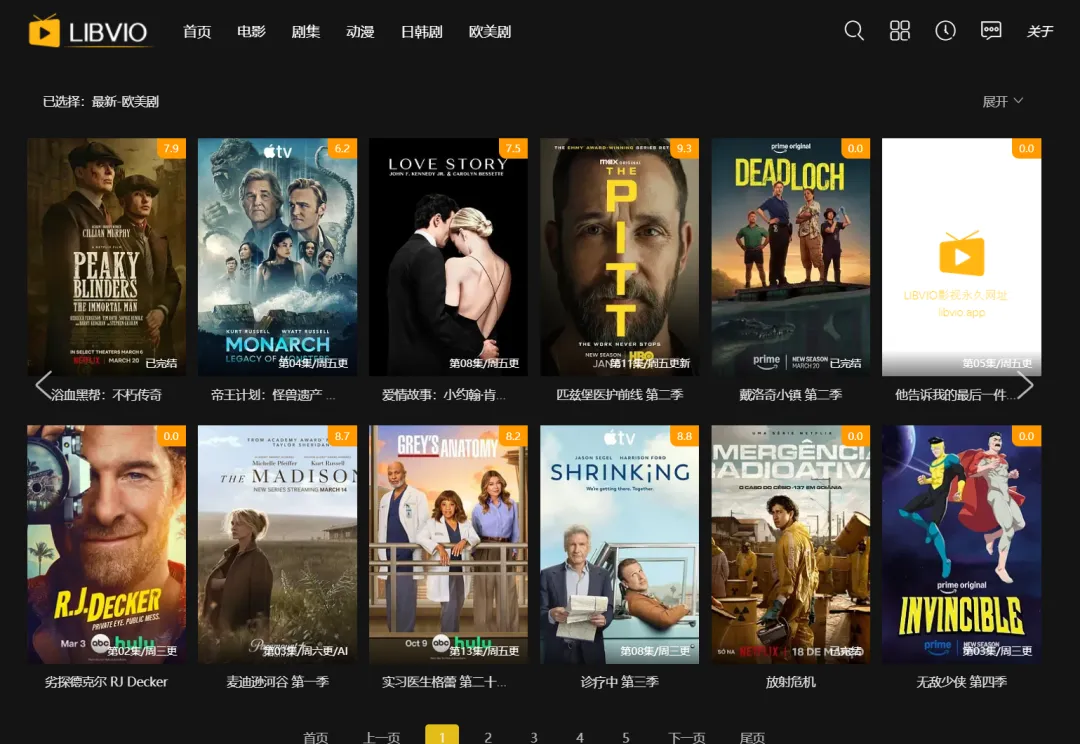Open the category grid icon
Screen dimensions: 1080x744
point(900,30)
